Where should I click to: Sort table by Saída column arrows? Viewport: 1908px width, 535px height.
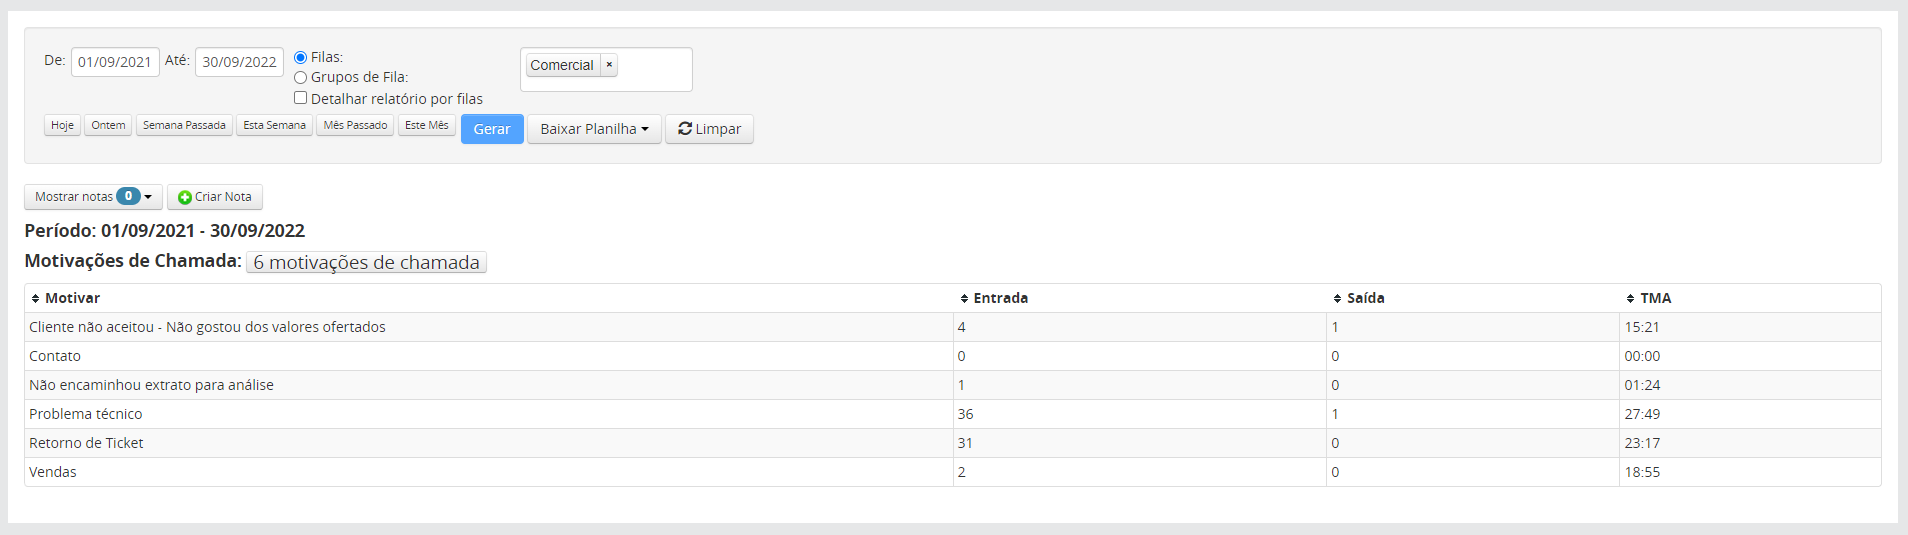coord(1337,299)
